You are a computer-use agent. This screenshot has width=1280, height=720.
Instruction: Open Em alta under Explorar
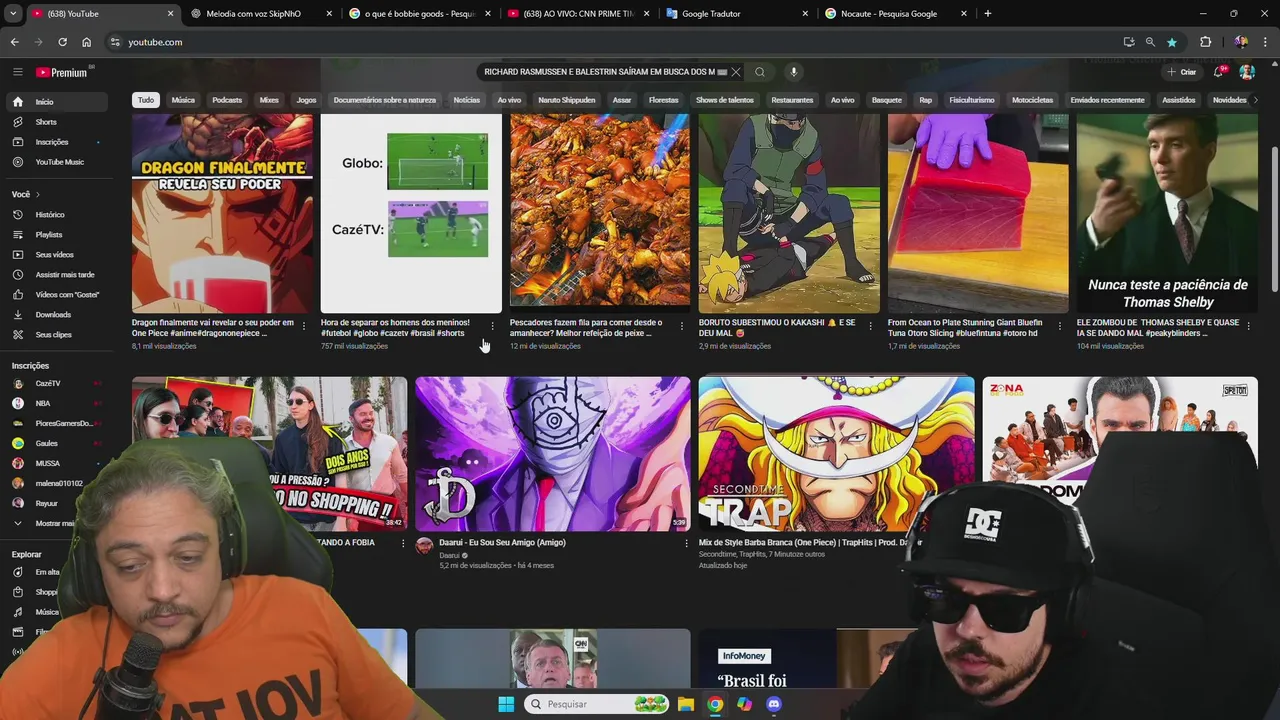point(46,572)
